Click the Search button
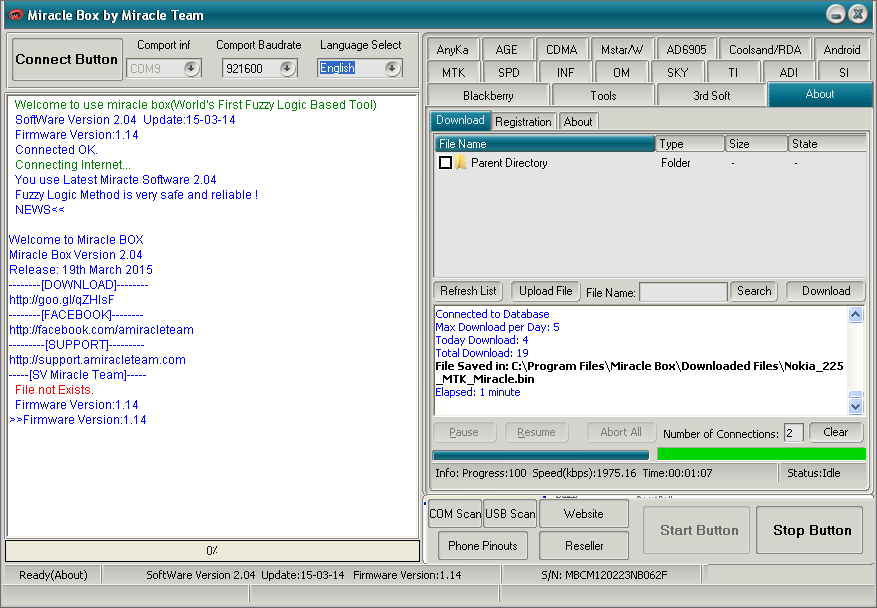The height and width of the screenshot is (608, 877). click(x=754, y=291)
